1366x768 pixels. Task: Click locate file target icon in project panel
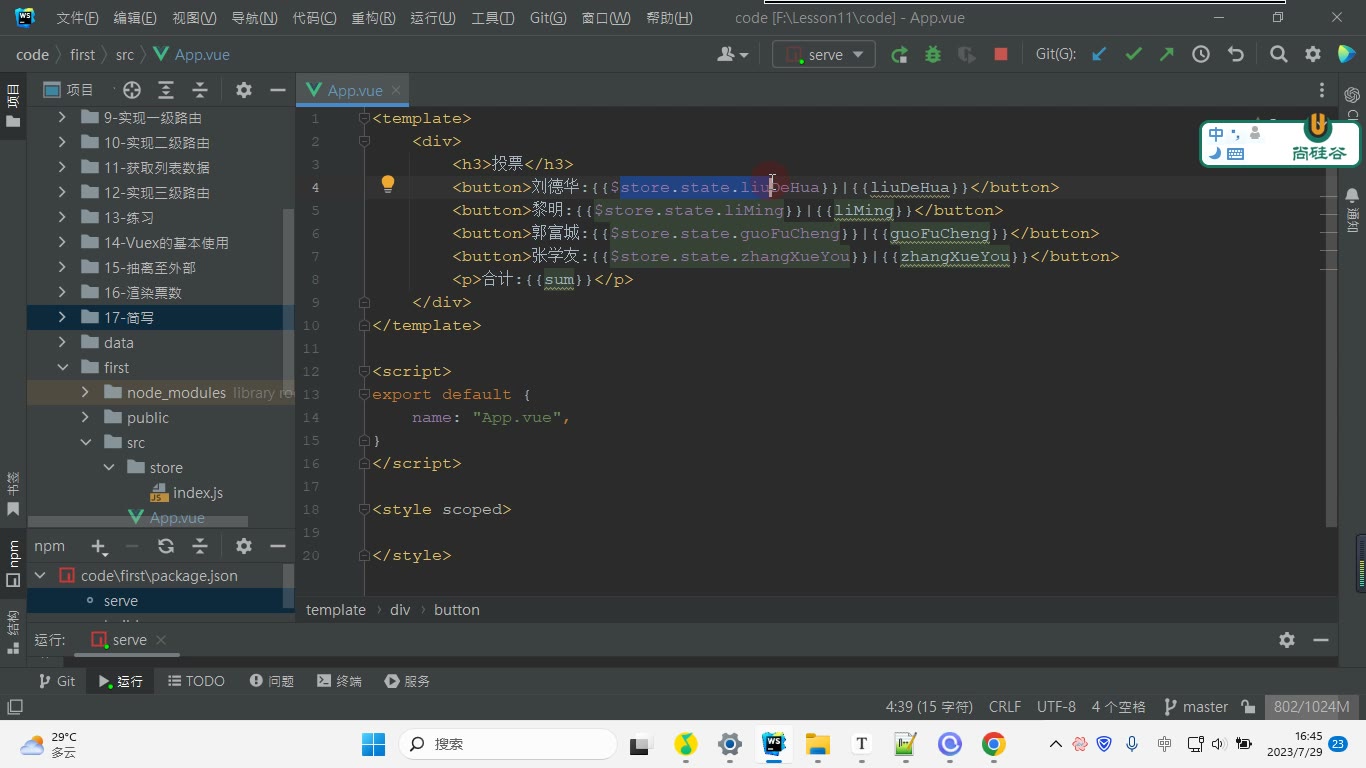tap(132, 90)
